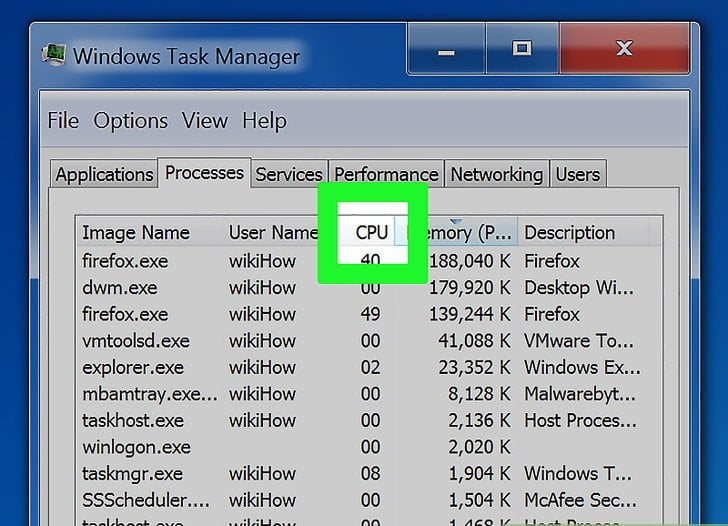Screen dimensions: 728x526
Task: Open the Performance tab
Action: pos(386,175)
